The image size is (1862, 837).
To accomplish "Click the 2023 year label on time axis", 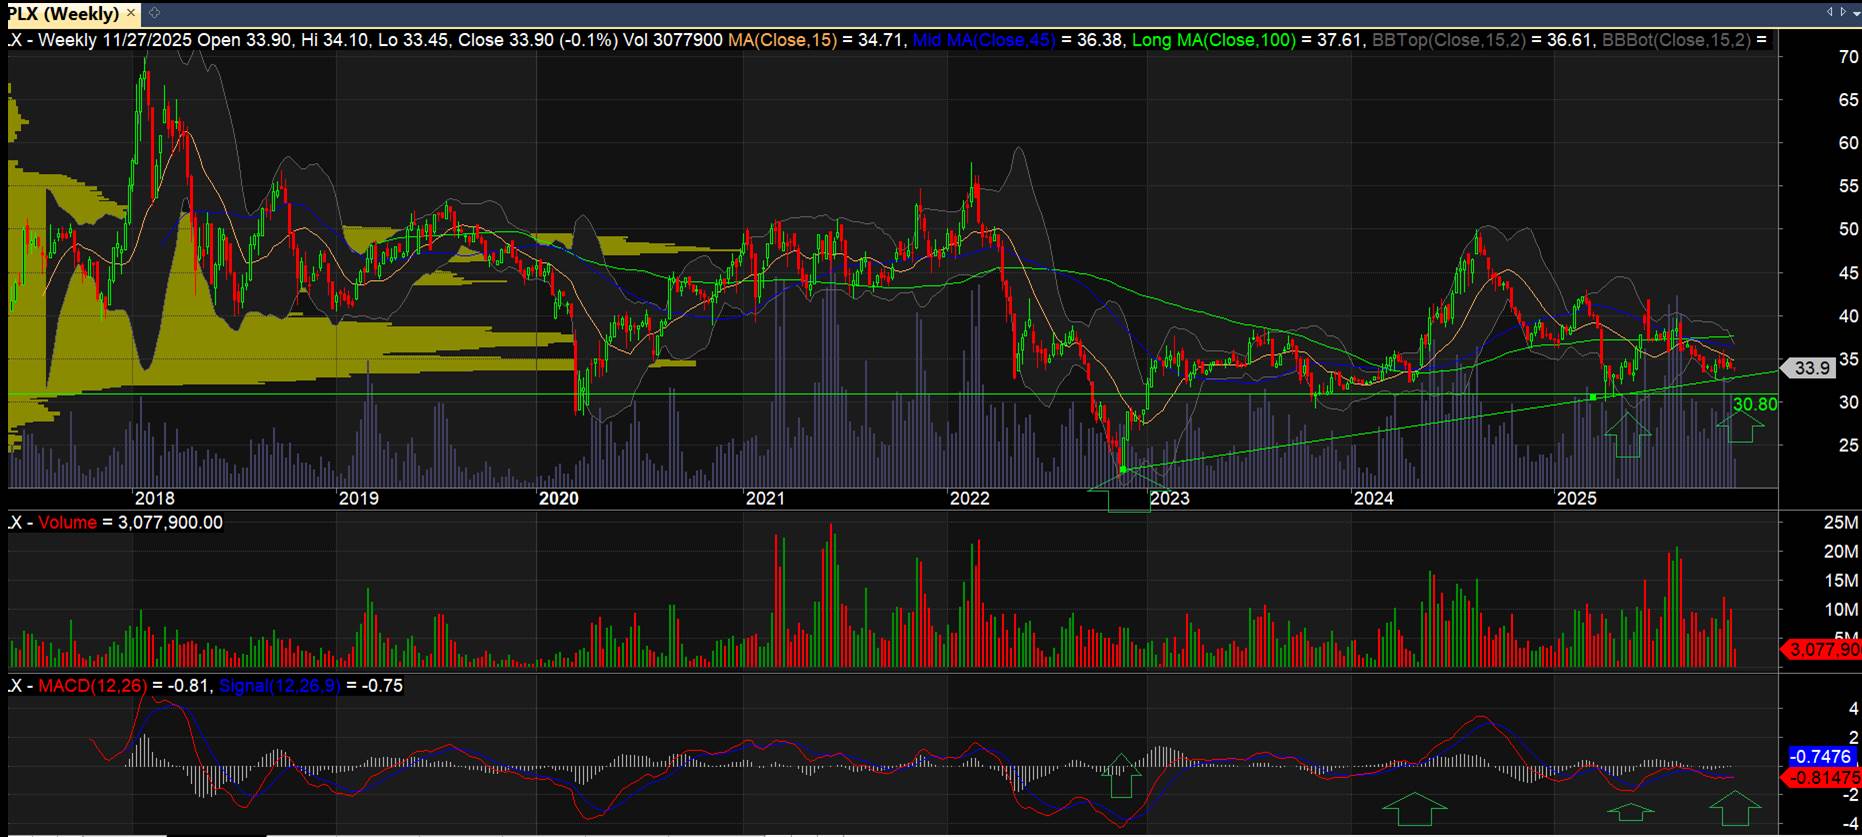I will (x=1169, y=498).
